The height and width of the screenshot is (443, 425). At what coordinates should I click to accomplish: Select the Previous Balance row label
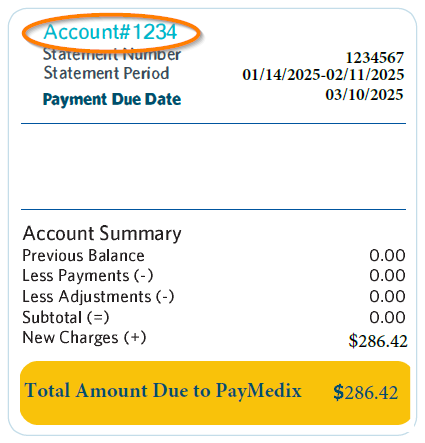[83, 256]
